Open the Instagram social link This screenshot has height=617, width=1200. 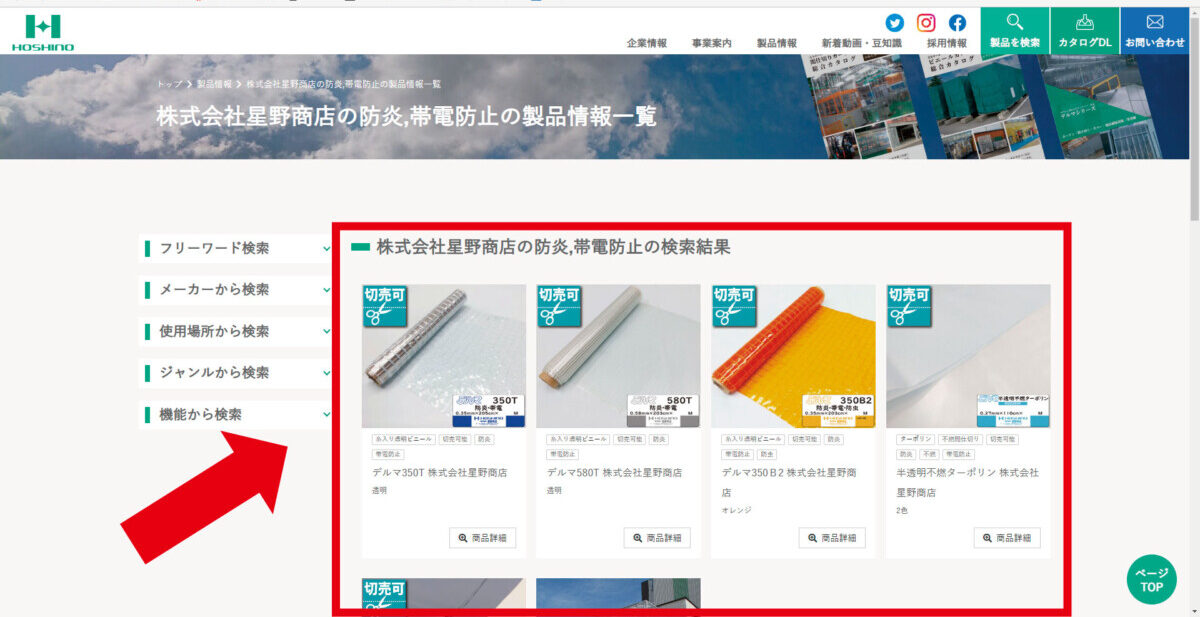coord(926,22)
